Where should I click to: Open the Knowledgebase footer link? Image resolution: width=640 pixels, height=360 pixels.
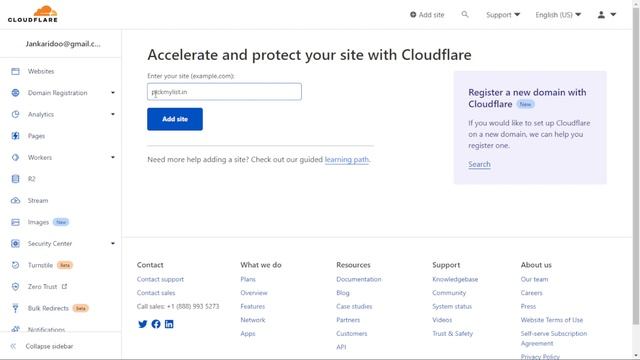(x=455, y=279)
